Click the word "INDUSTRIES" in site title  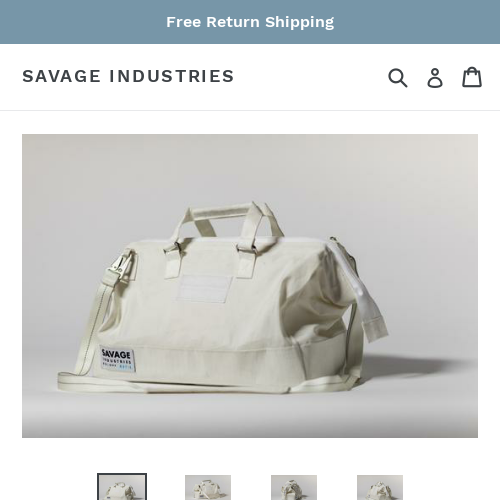pos(172,76)
